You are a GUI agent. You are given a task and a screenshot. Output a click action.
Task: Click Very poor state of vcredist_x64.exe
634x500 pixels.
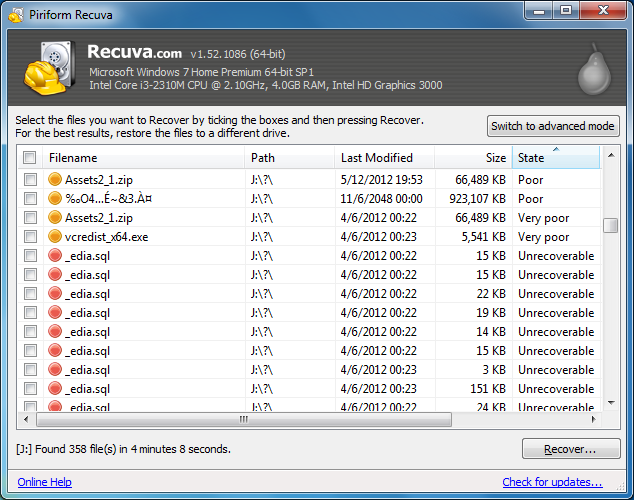click(543, 237)
